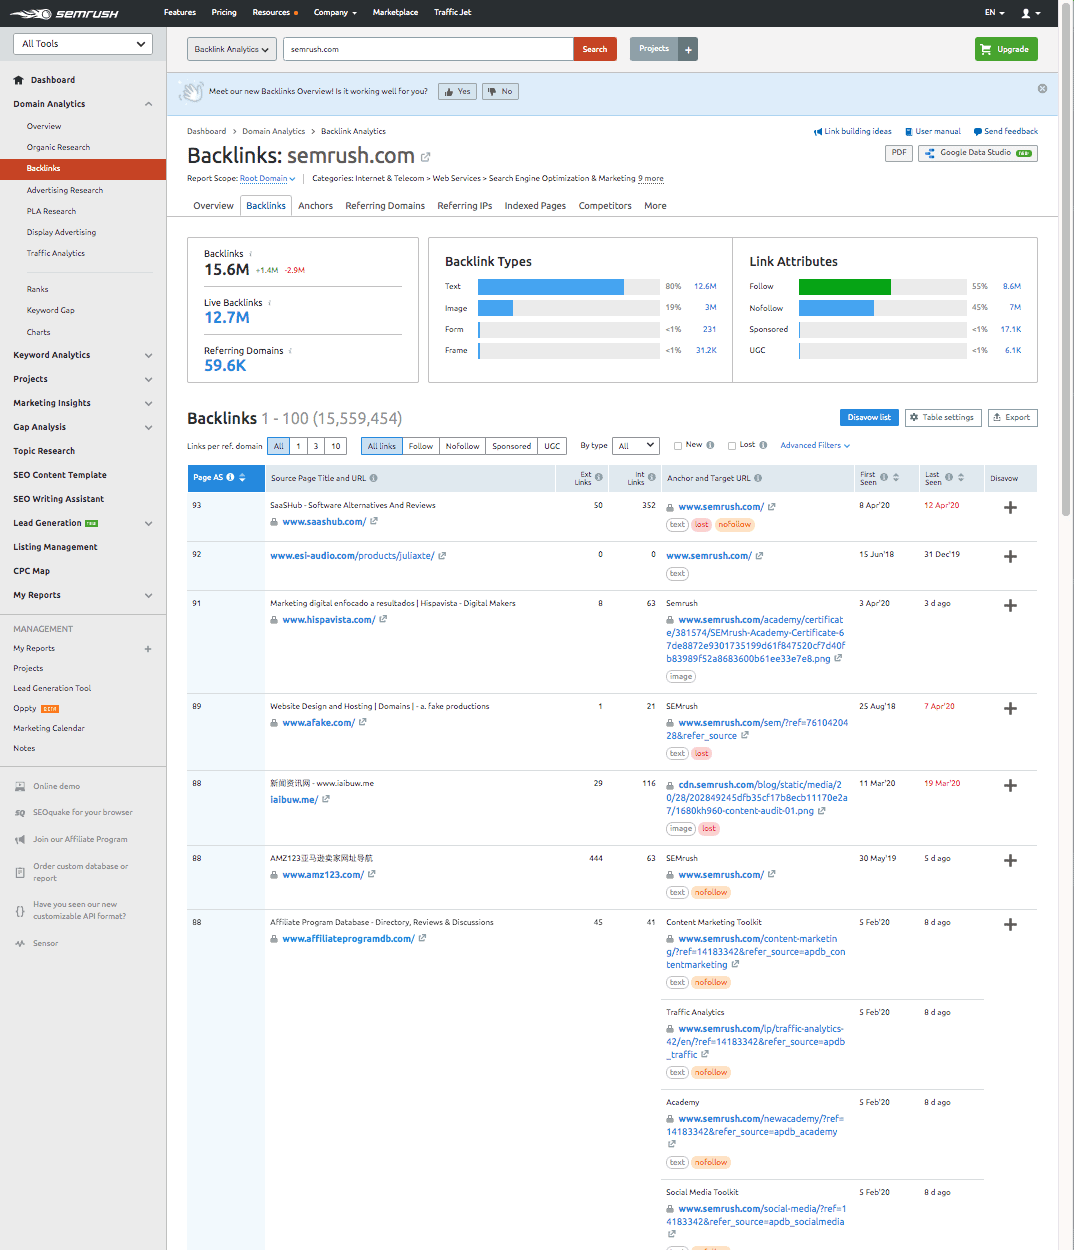Select Follow links filter toggle
This screenshot has height=1250, width=1074.
pos(421,446)
